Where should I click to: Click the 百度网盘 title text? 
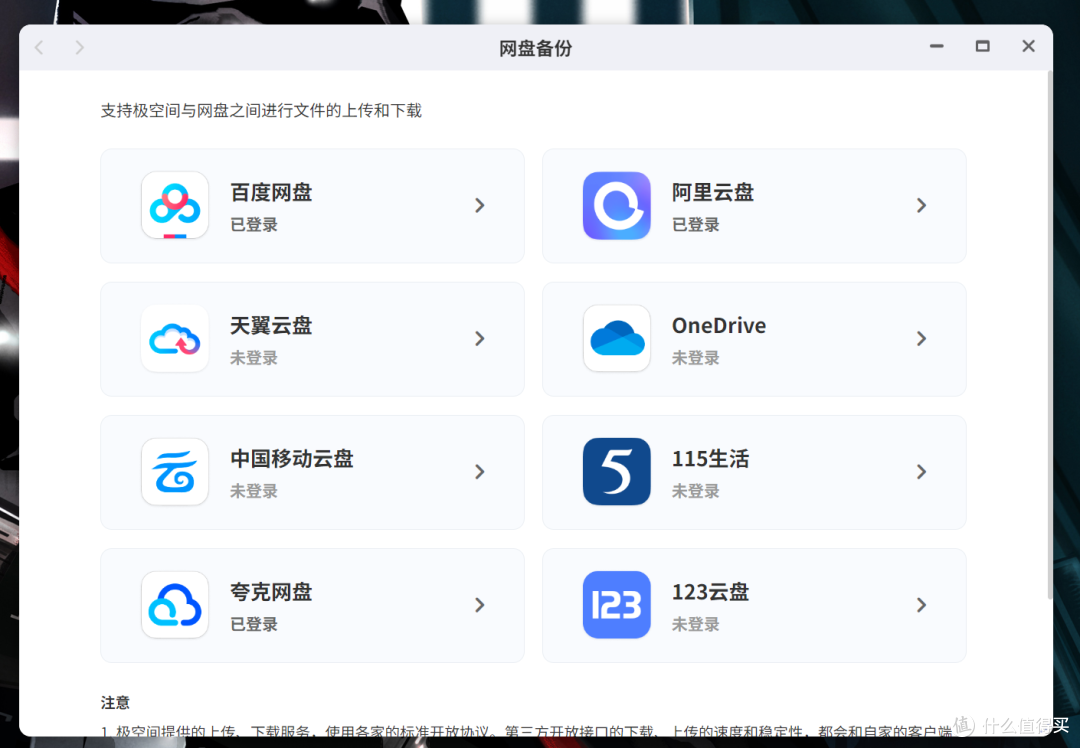(271, 192)
